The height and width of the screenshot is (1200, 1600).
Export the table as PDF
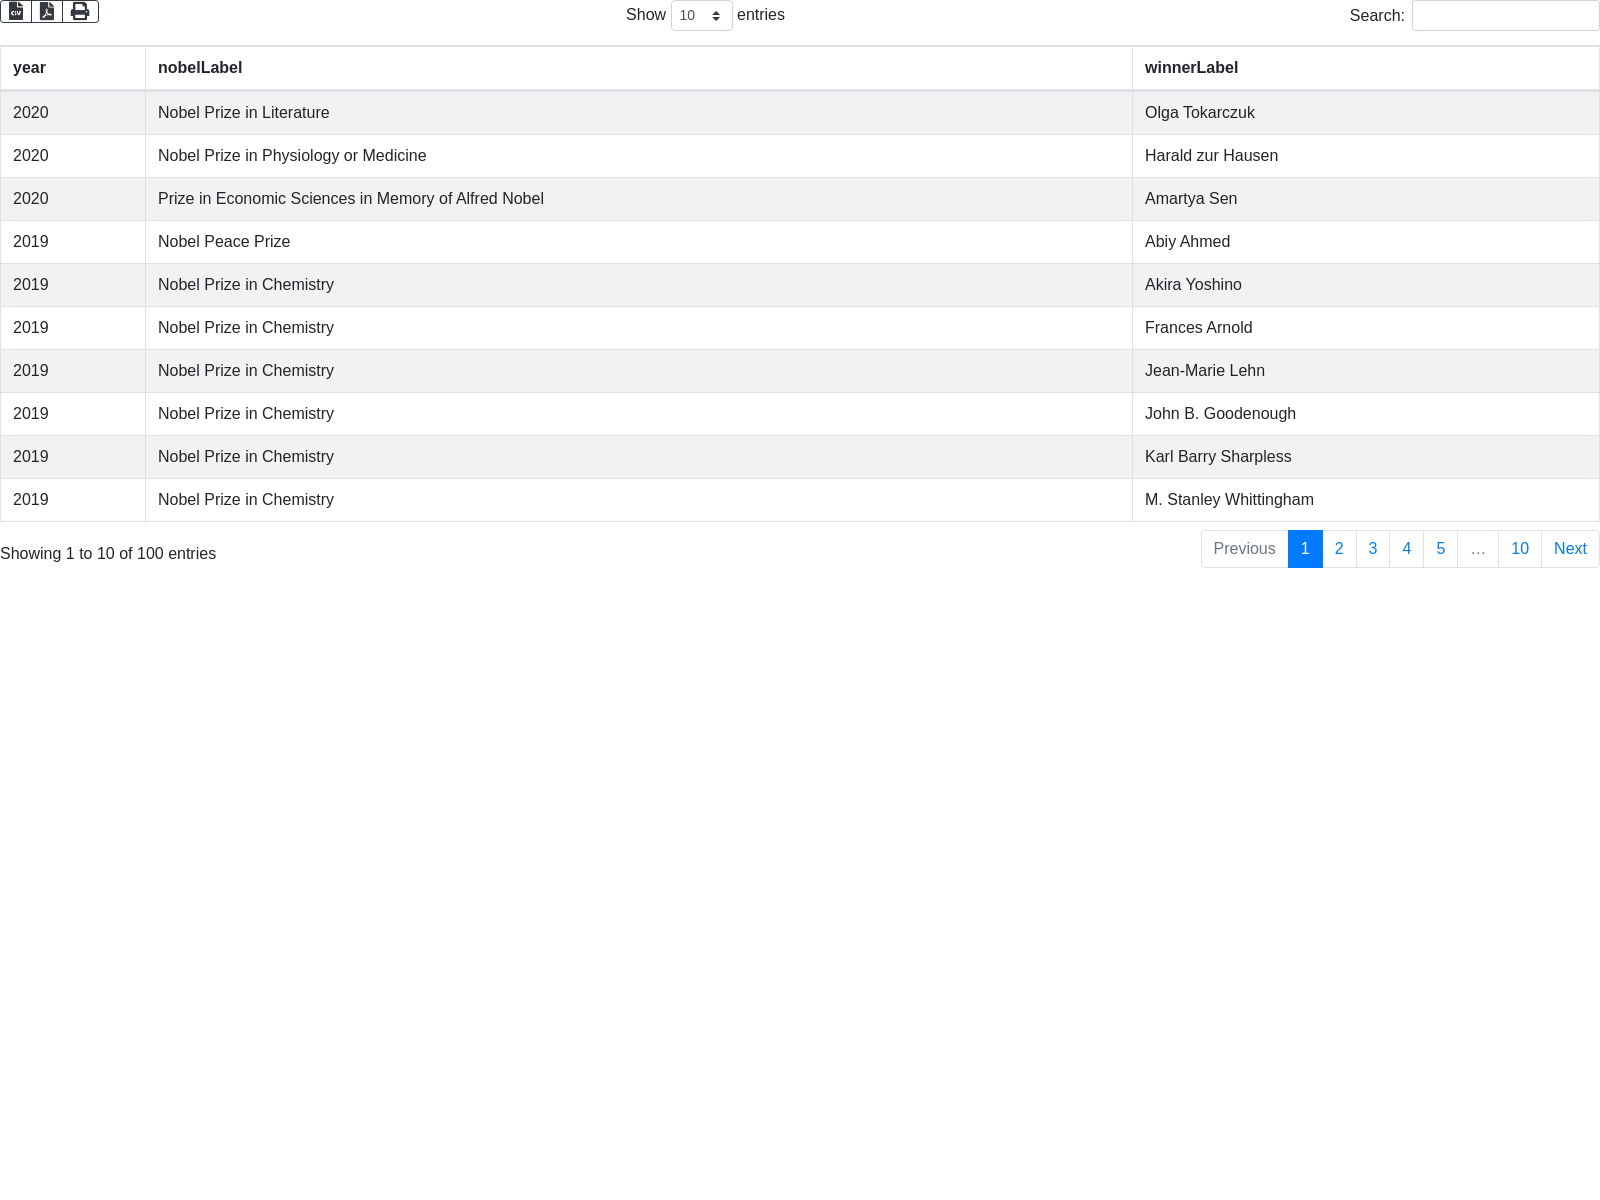coord(47,11)
